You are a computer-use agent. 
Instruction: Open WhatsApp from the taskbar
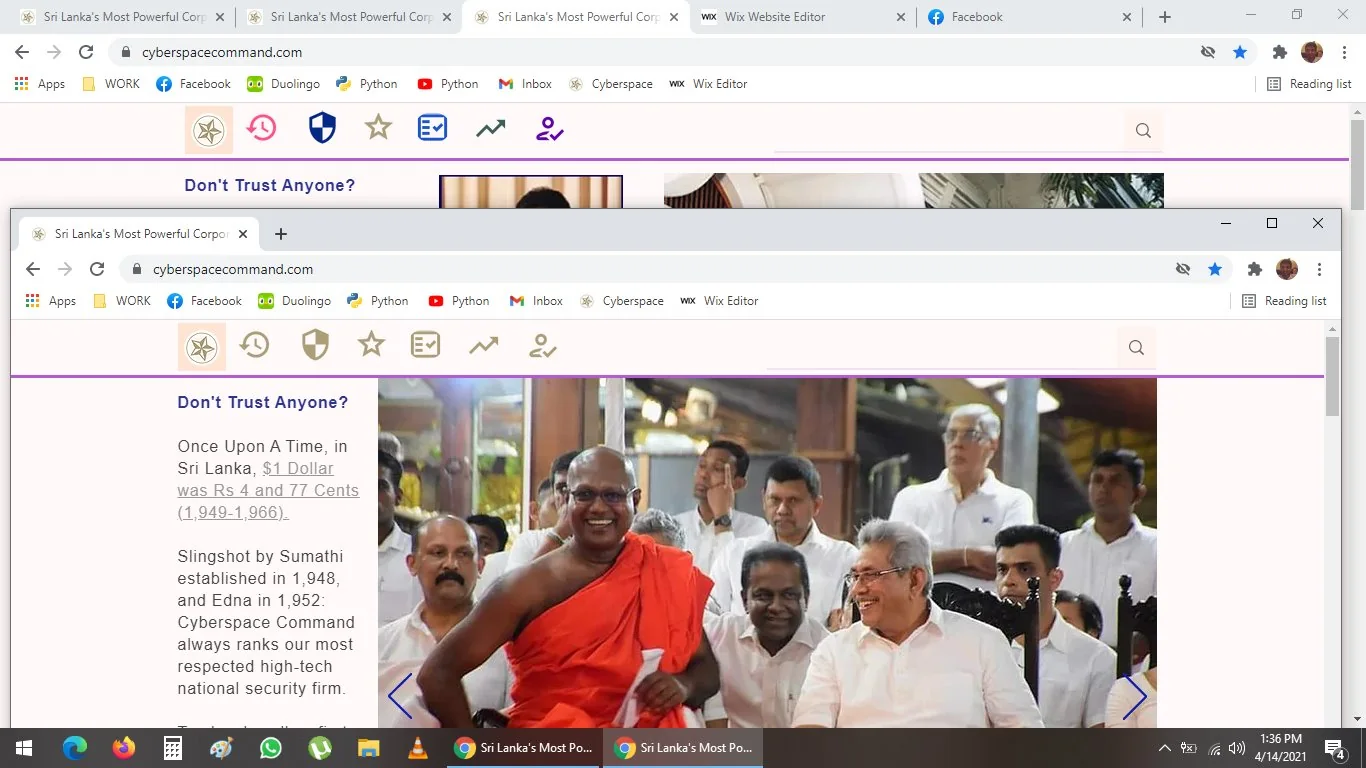click(x=271, y=748)
